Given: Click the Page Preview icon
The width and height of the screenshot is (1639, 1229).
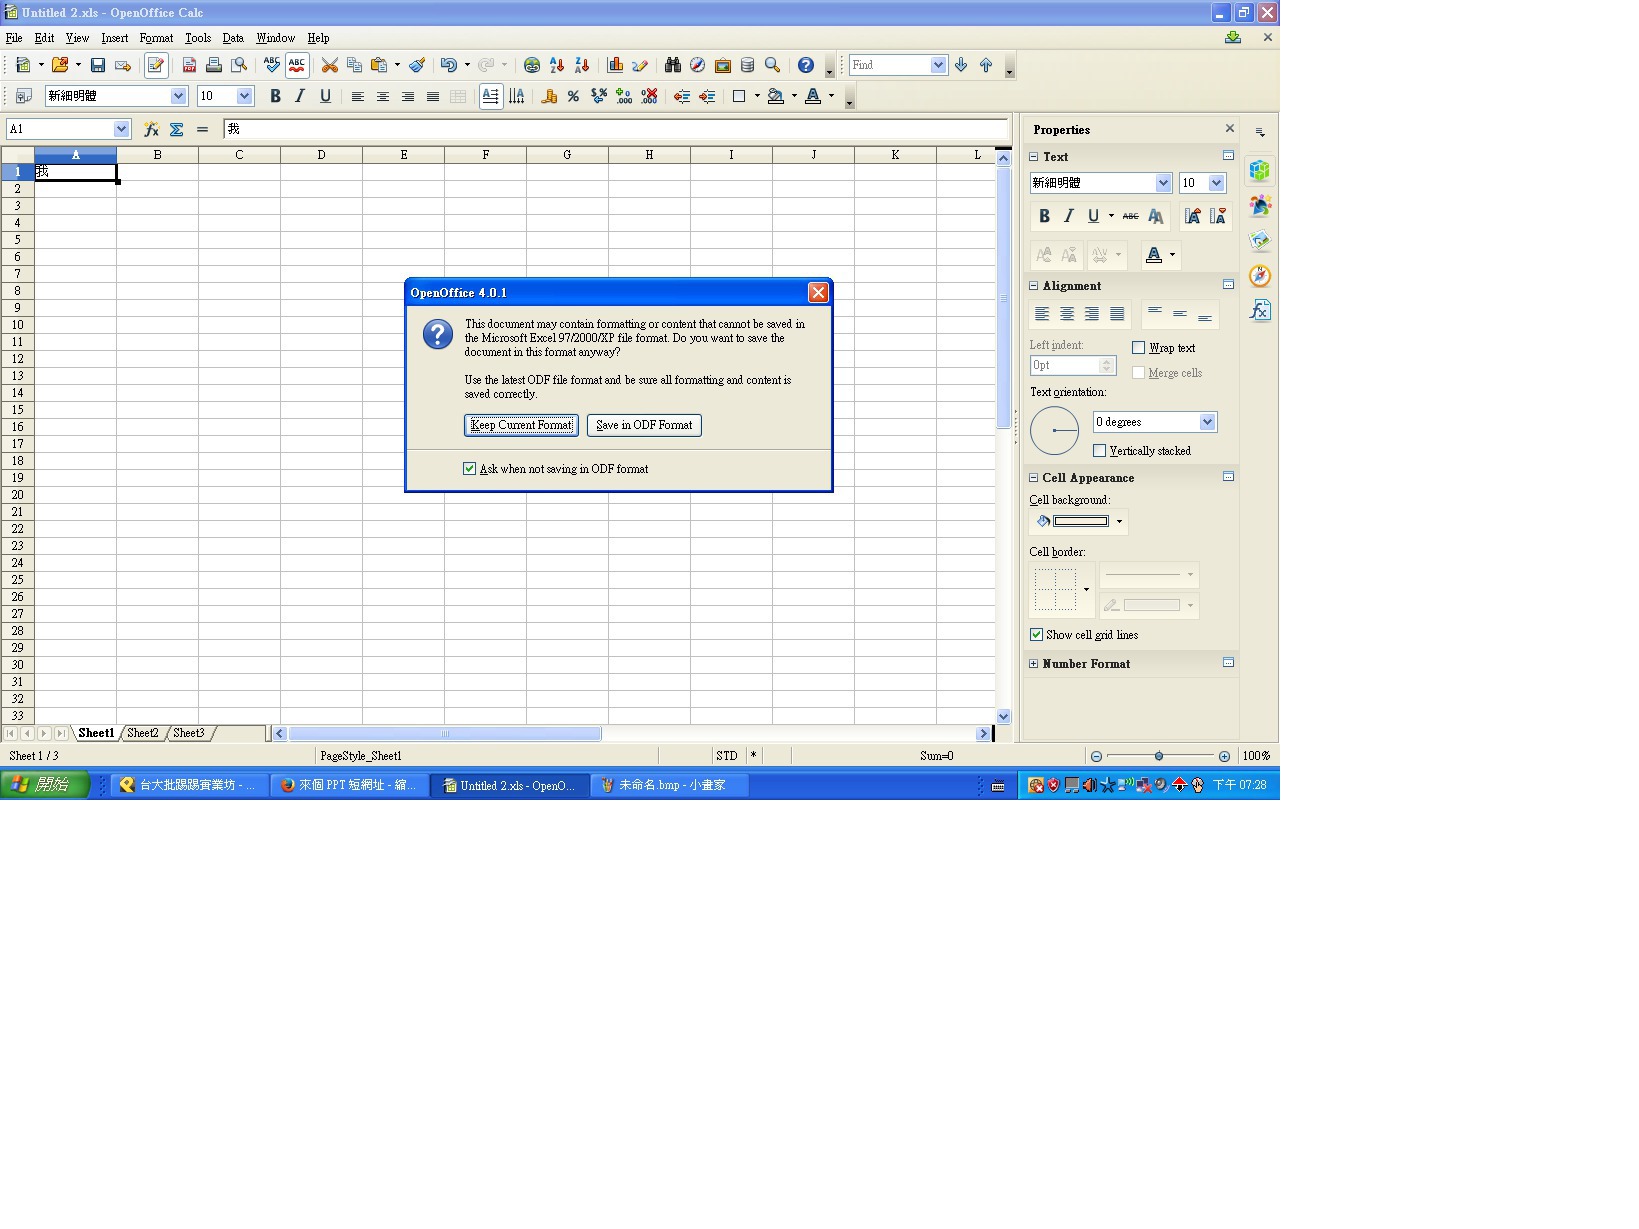Looking at the screenshot, I should point(239,65).
